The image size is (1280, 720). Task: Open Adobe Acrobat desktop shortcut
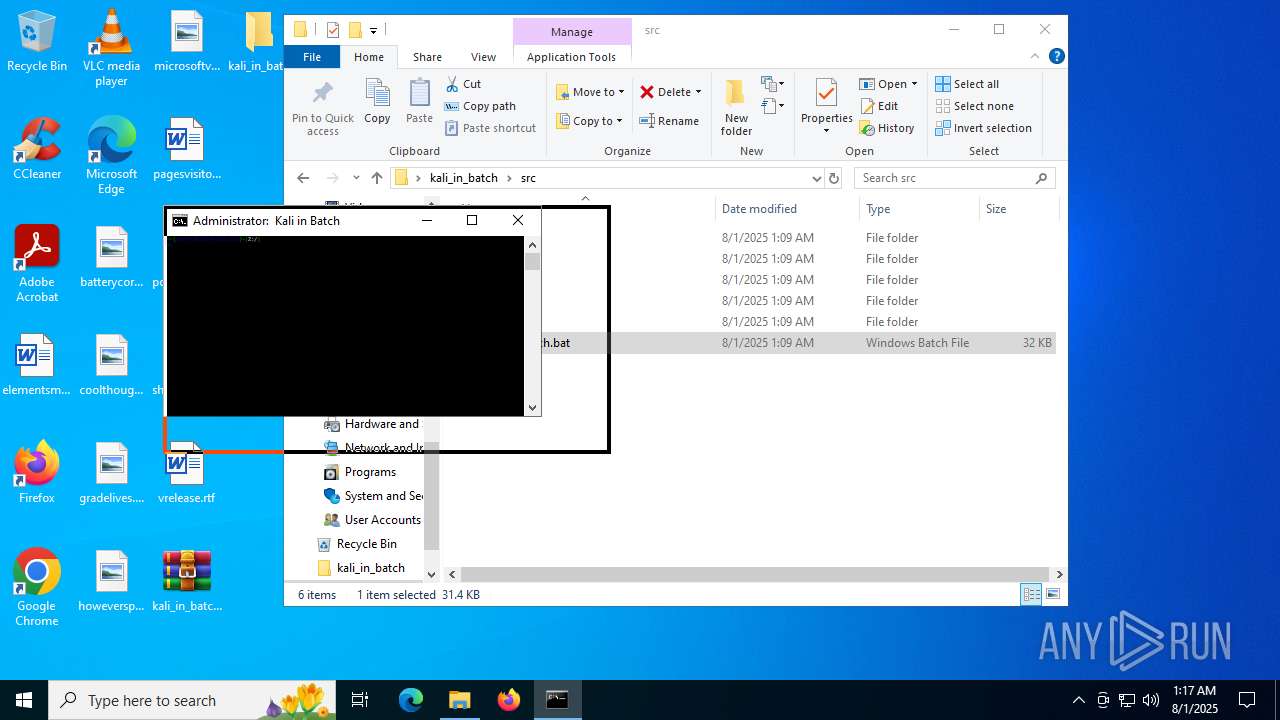pos(37,263)
